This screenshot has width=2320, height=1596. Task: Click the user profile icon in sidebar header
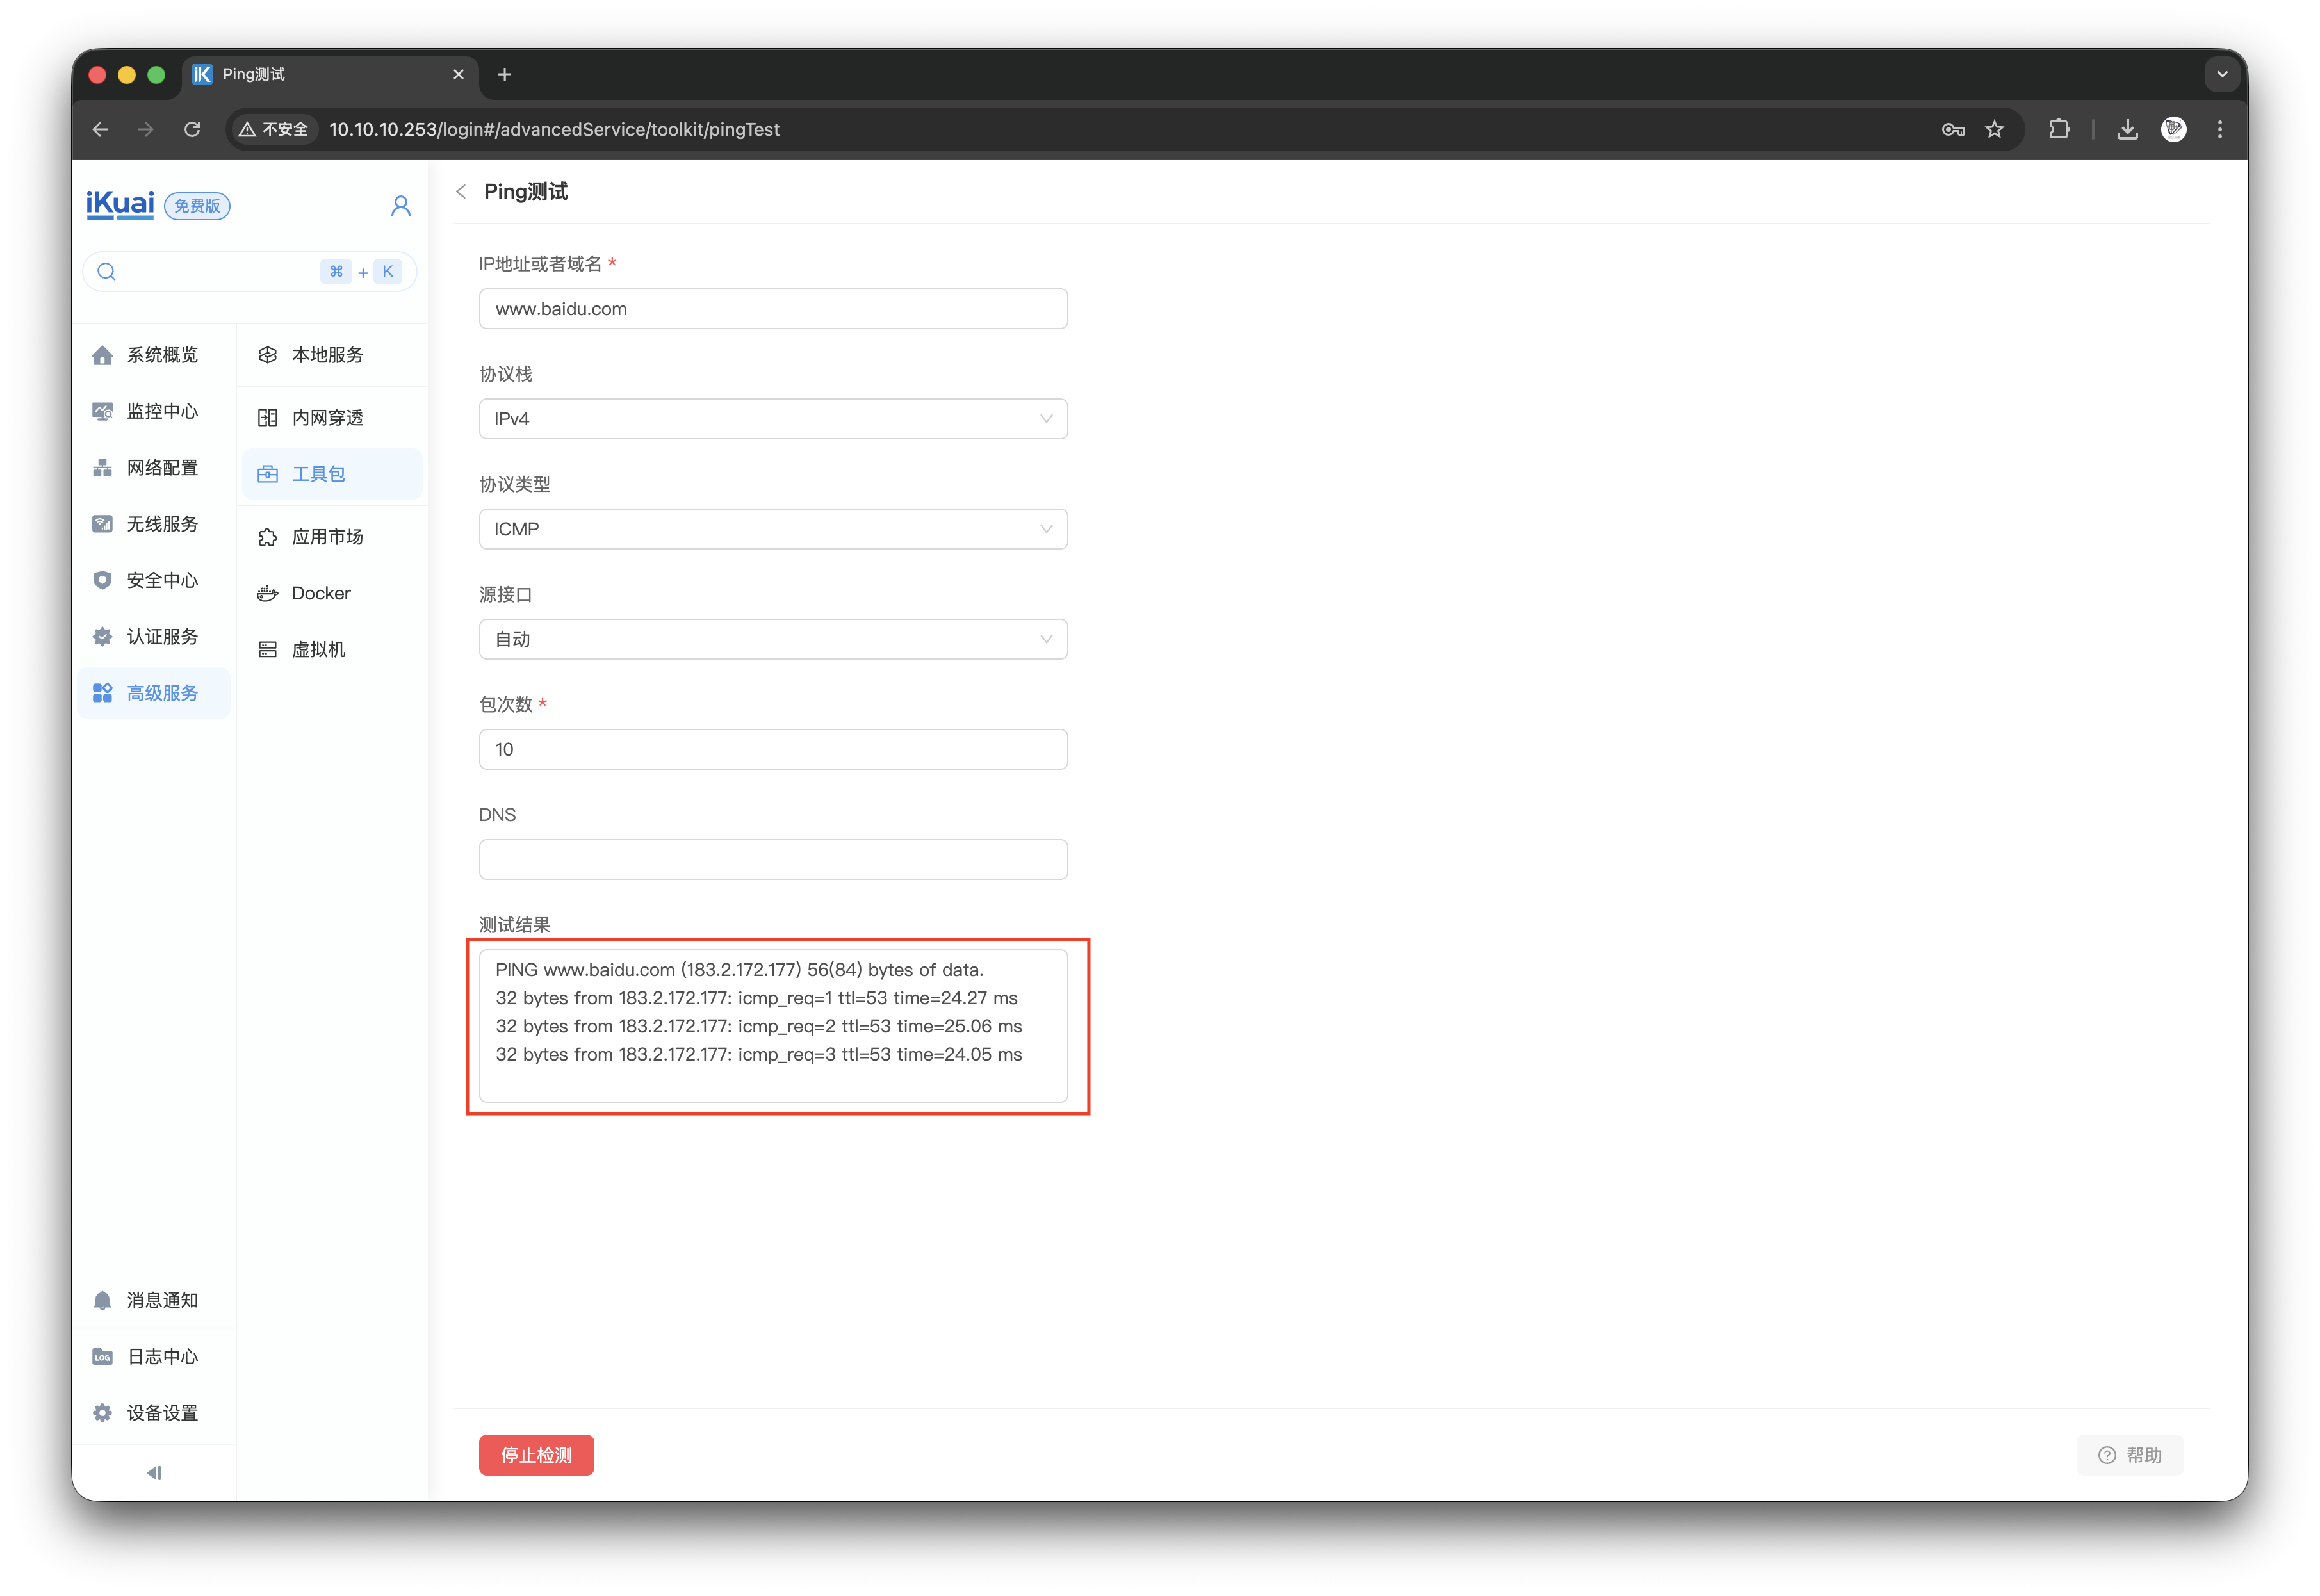click(400, 206)
